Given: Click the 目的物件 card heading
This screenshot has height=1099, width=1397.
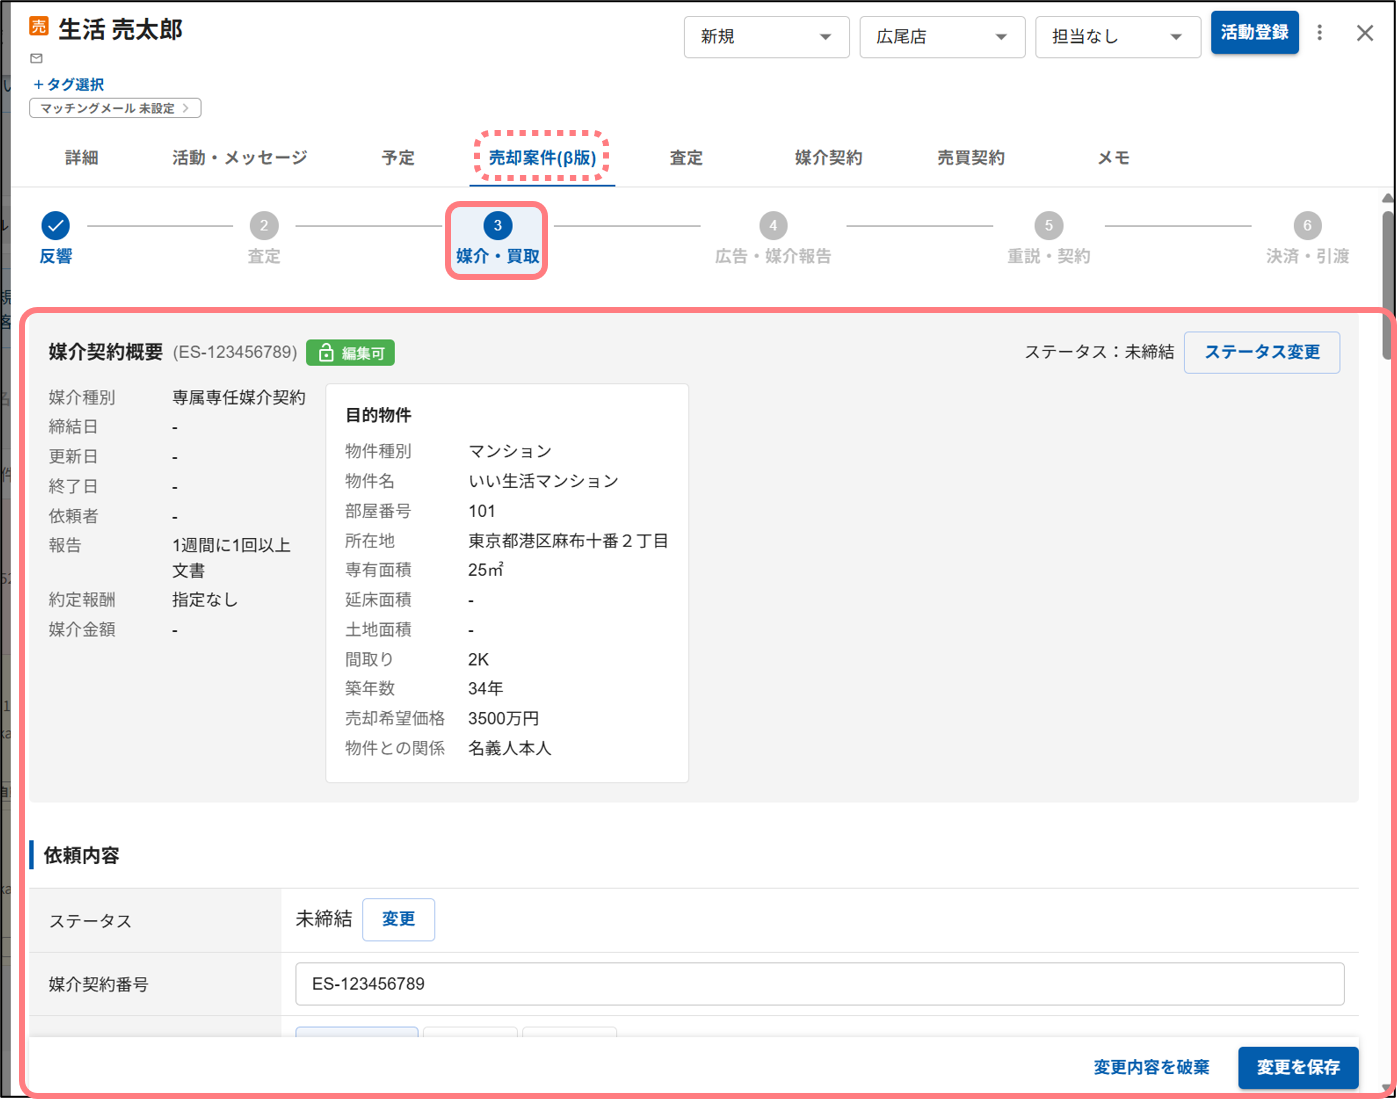Looking at the screenshot, I should [x=378, y=415].
